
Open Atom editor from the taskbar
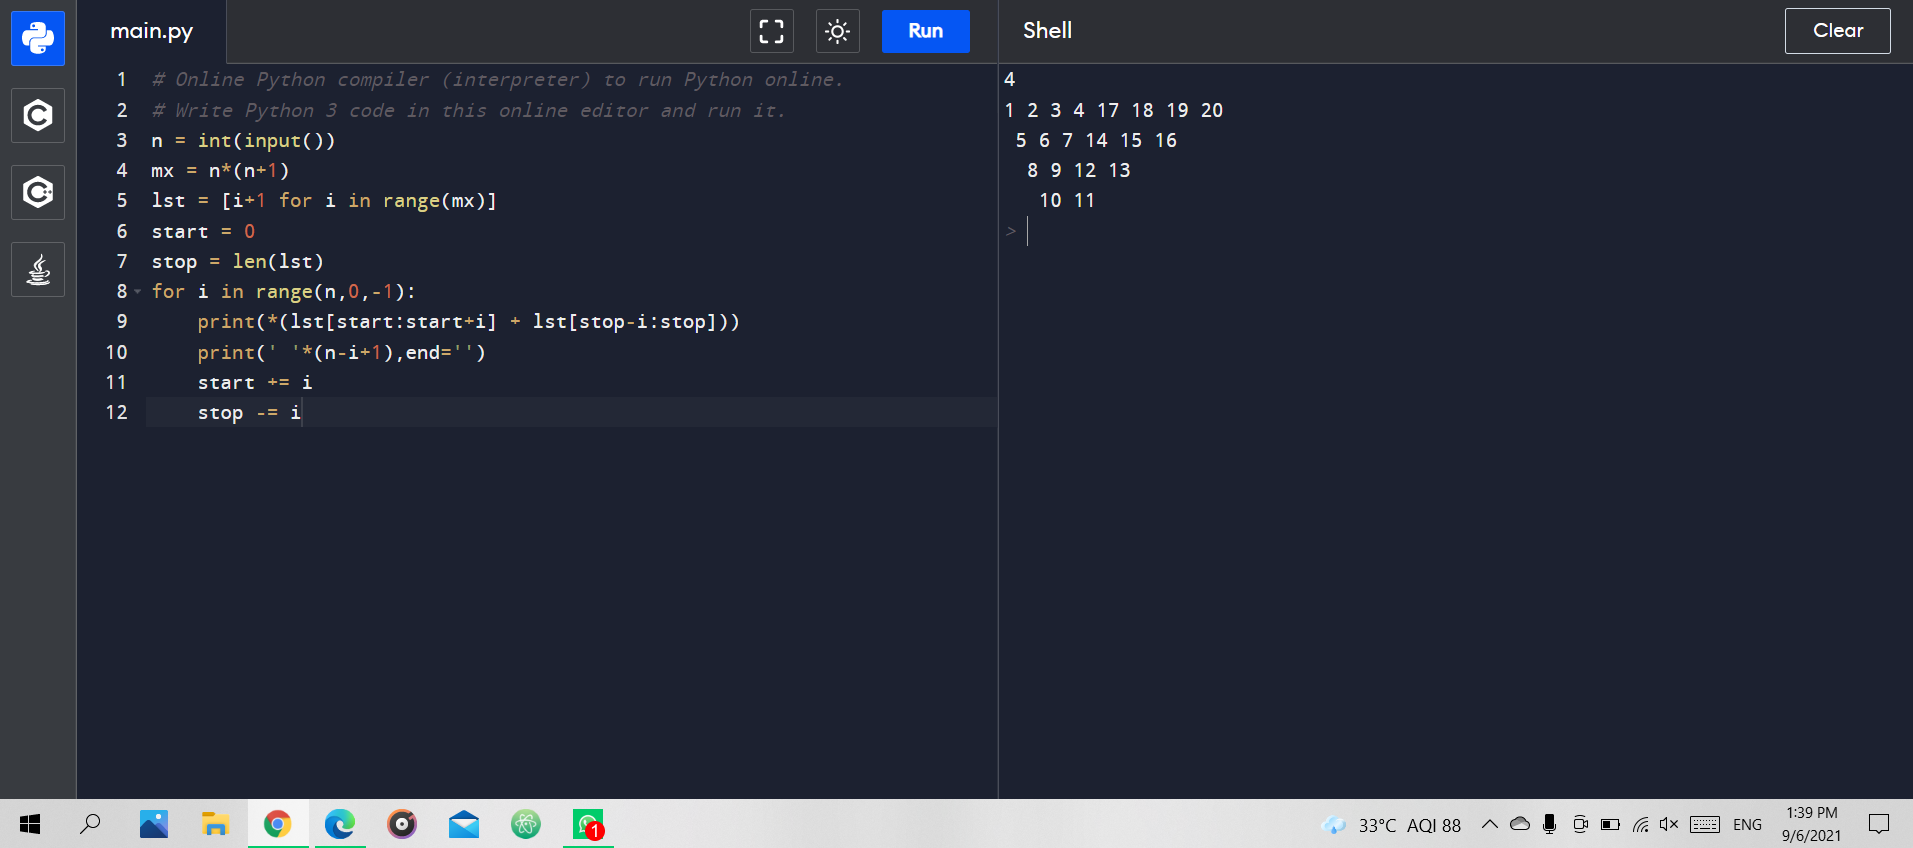click(526, 824)
